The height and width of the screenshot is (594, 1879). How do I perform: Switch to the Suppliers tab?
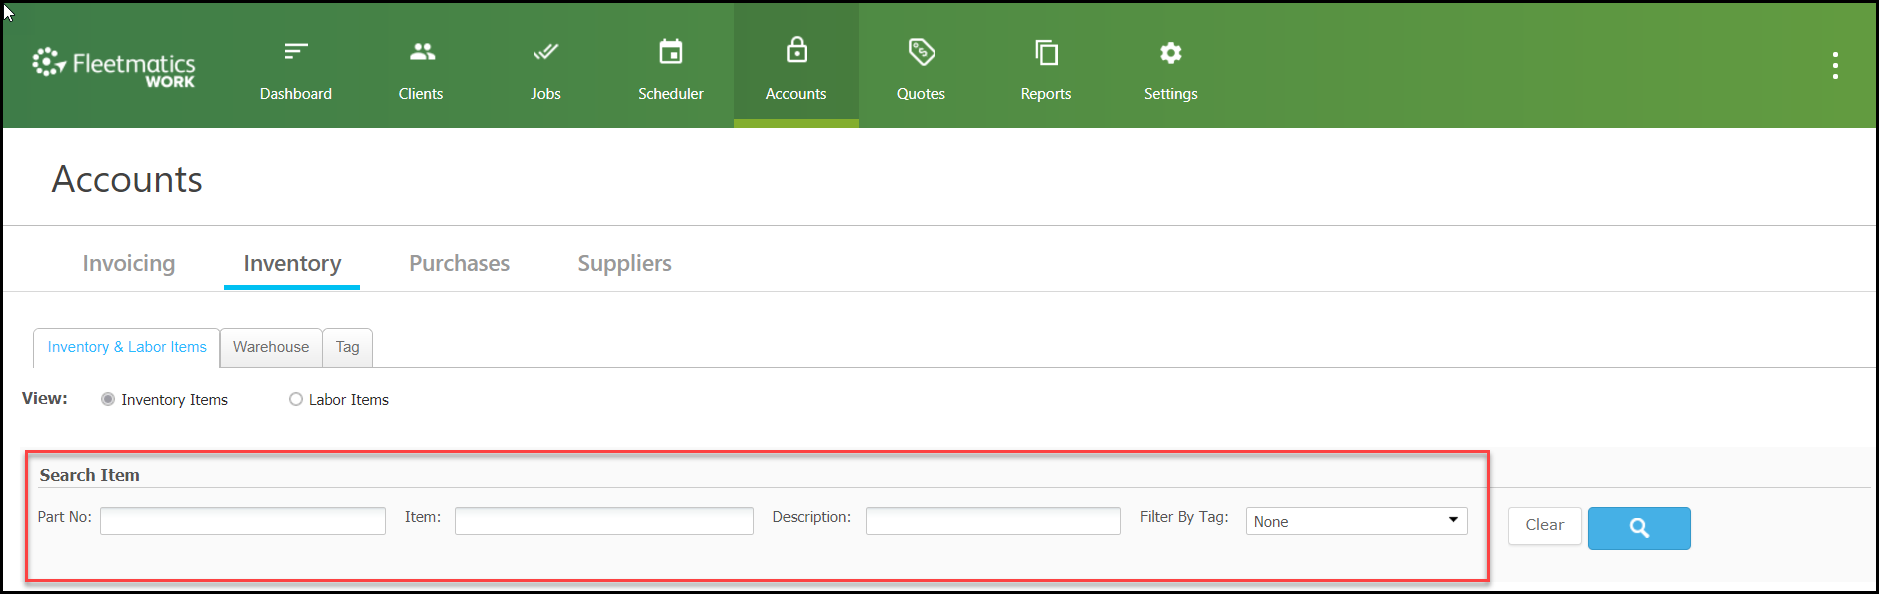pyautogui.click(x=625, y=263)
